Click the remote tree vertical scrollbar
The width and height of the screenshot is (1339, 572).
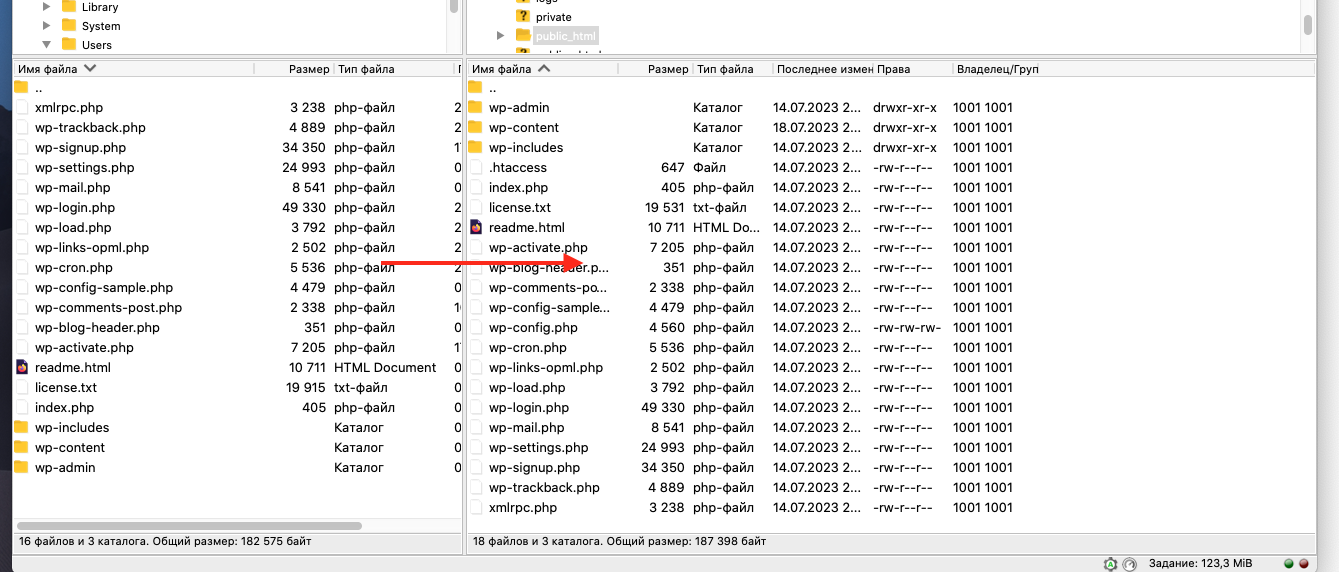pyautogui.click(x=1307, y=25)
